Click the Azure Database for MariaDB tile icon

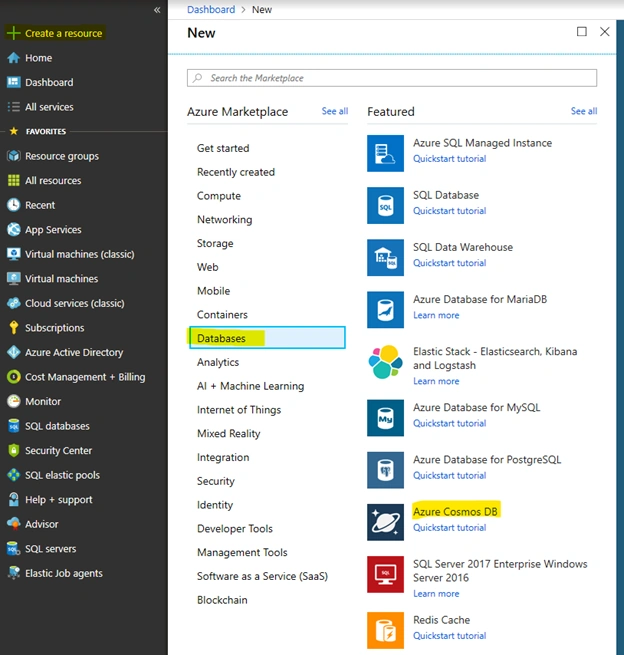(385, 310)
